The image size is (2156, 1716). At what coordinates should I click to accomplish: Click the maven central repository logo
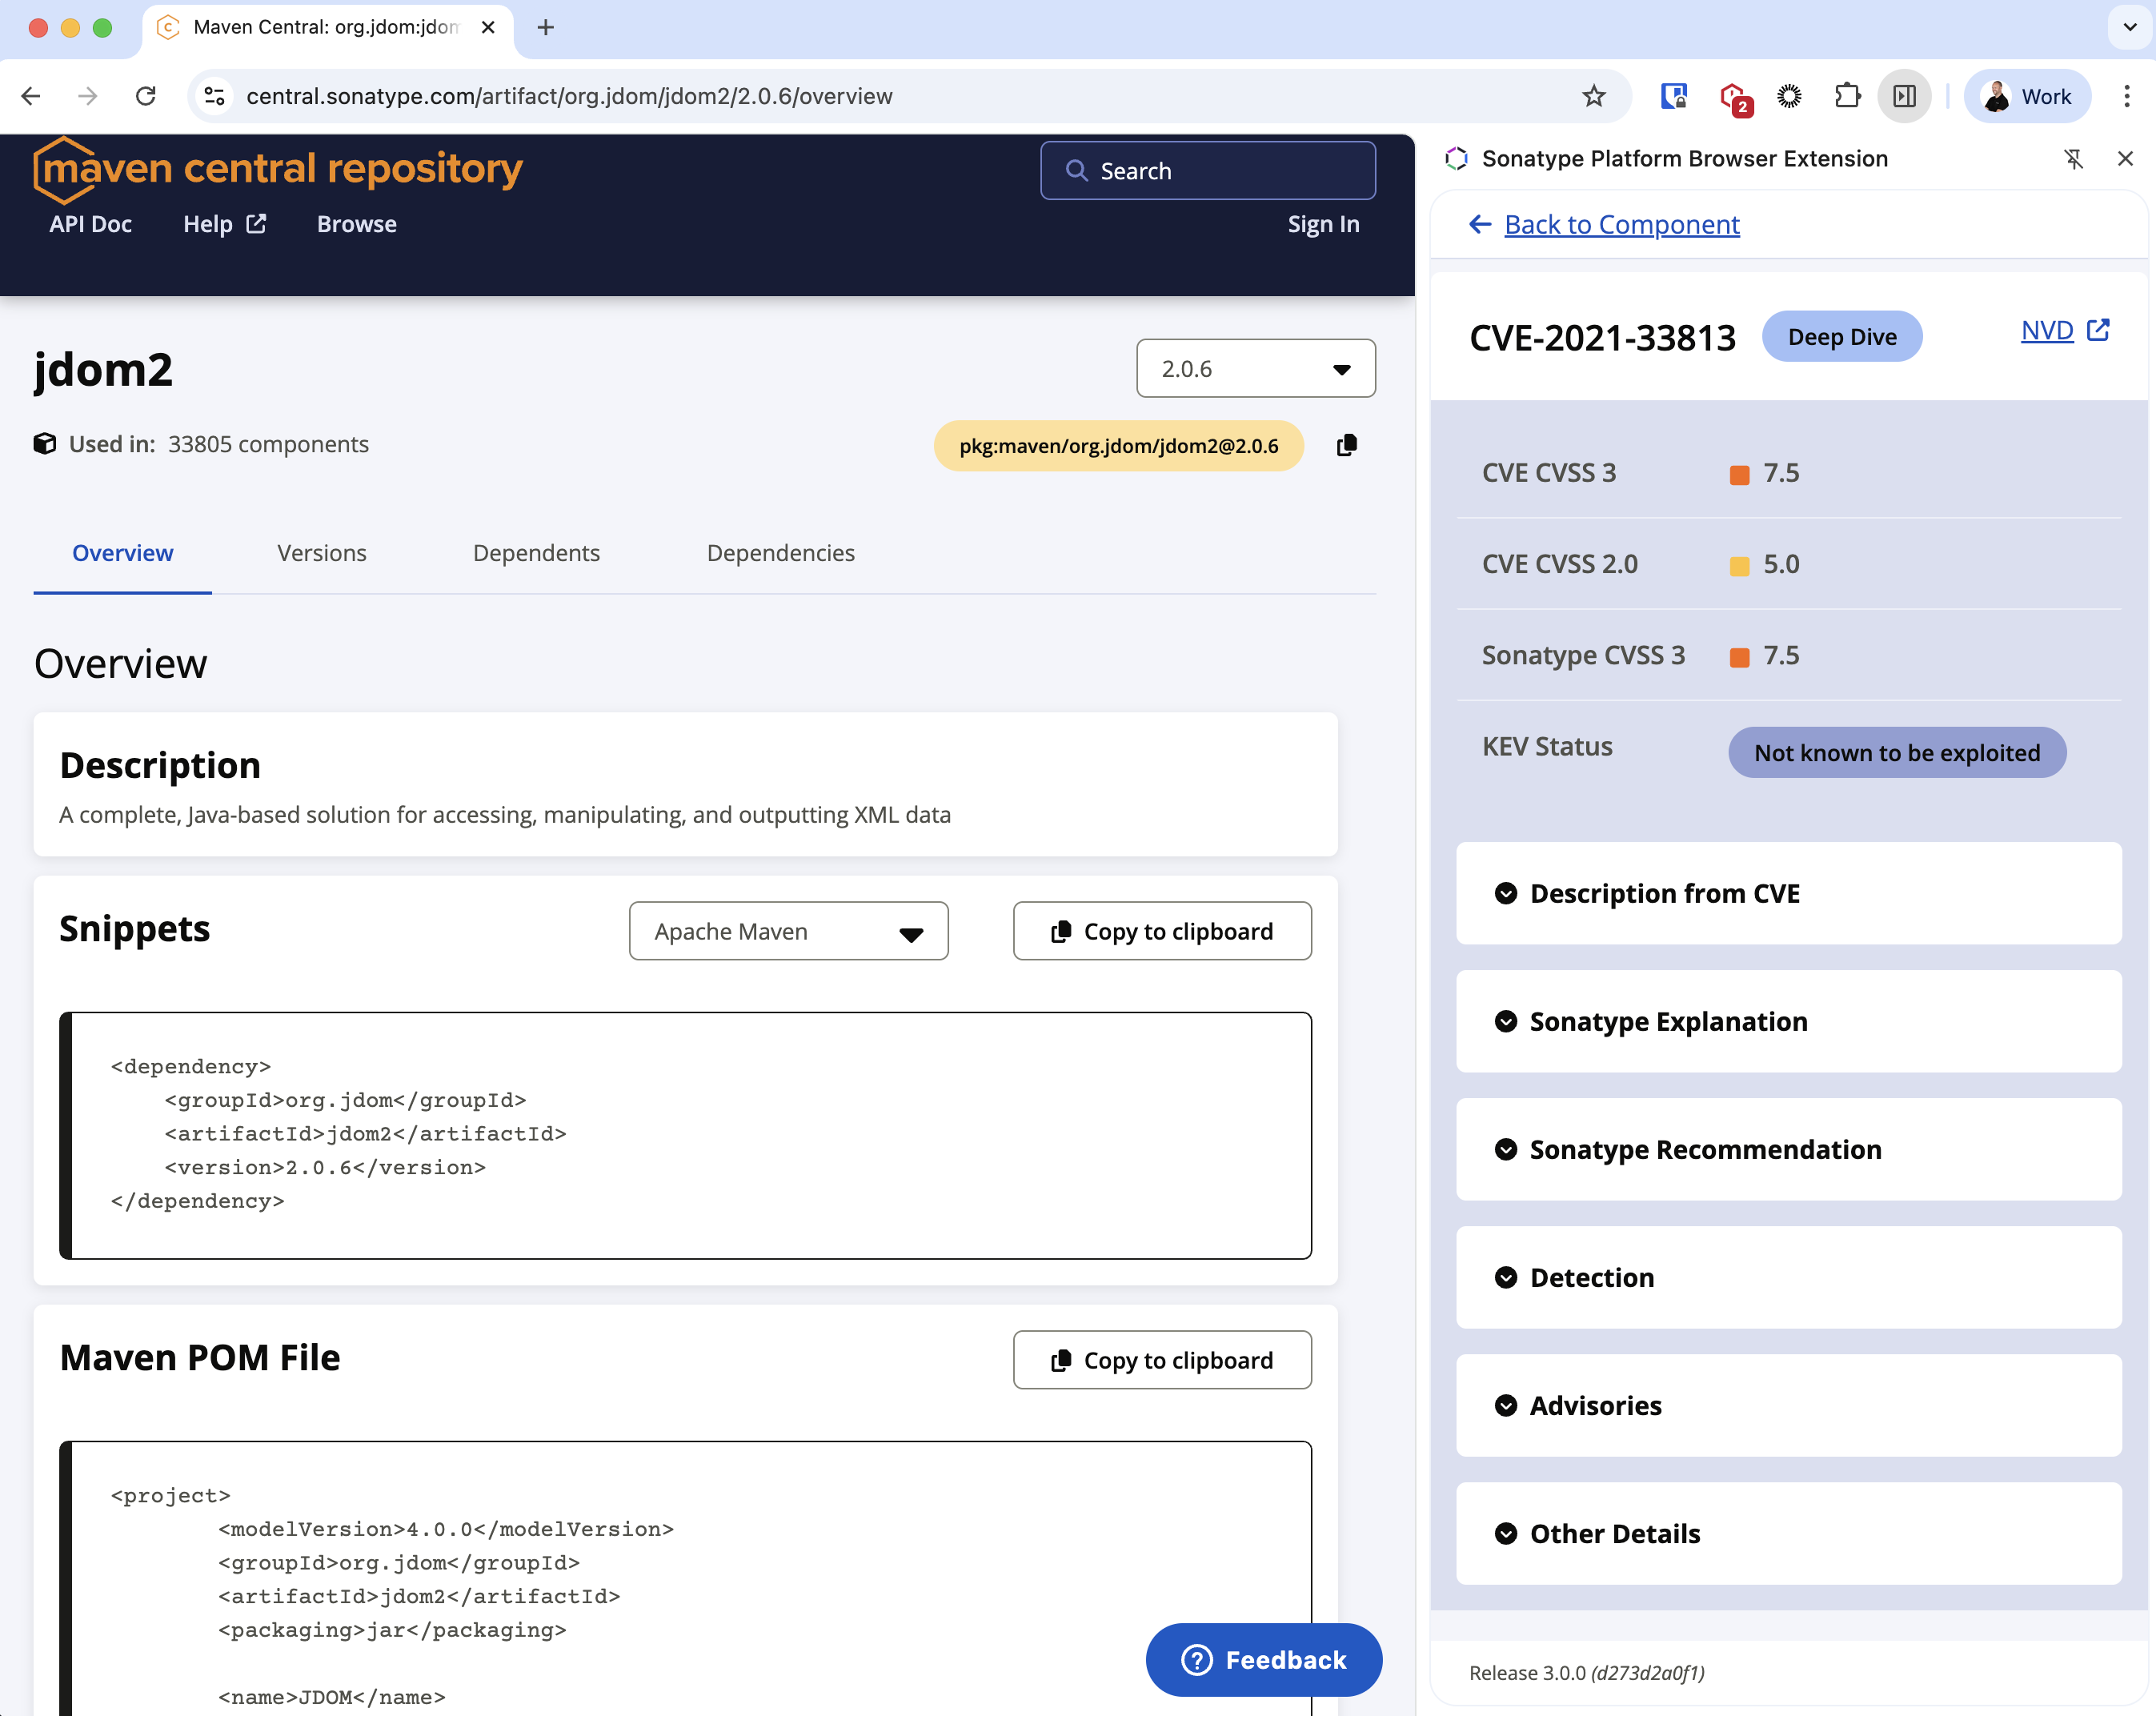(278, 169)
